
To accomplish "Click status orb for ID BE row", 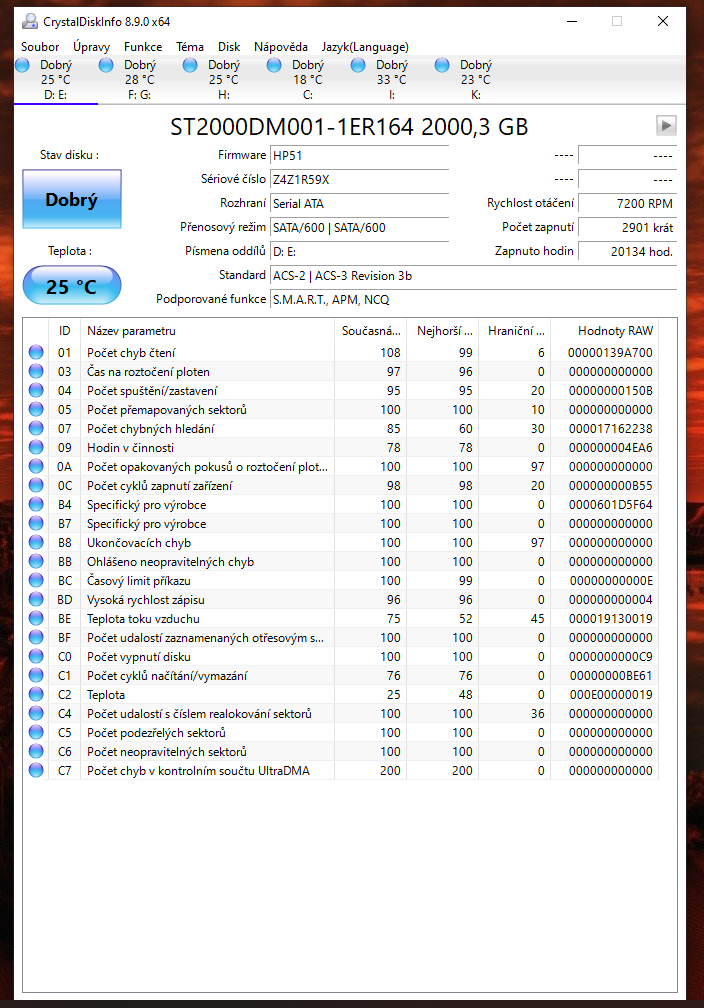I will point(36,618).
